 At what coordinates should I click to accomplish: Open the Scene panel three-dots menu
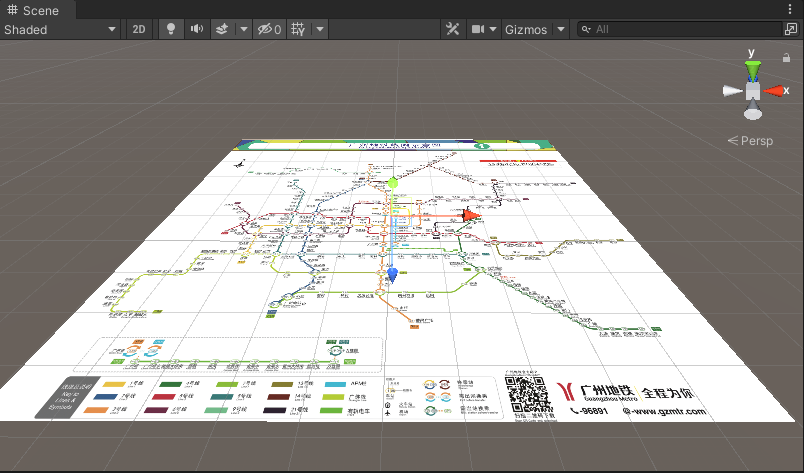(790, 9)
